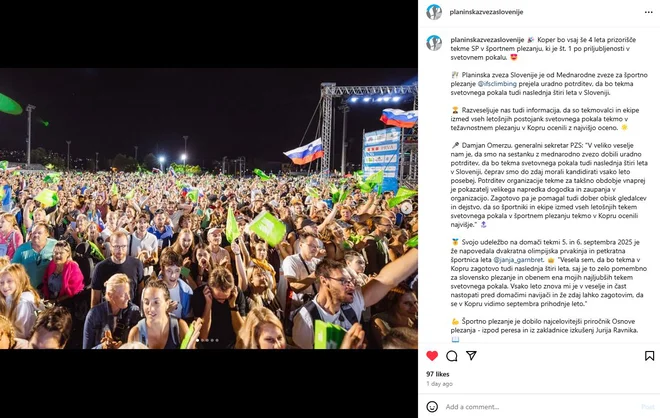This screenshot has width=660, height=418.
Task: Click the Post comment button
Action: tap(647, 407)
